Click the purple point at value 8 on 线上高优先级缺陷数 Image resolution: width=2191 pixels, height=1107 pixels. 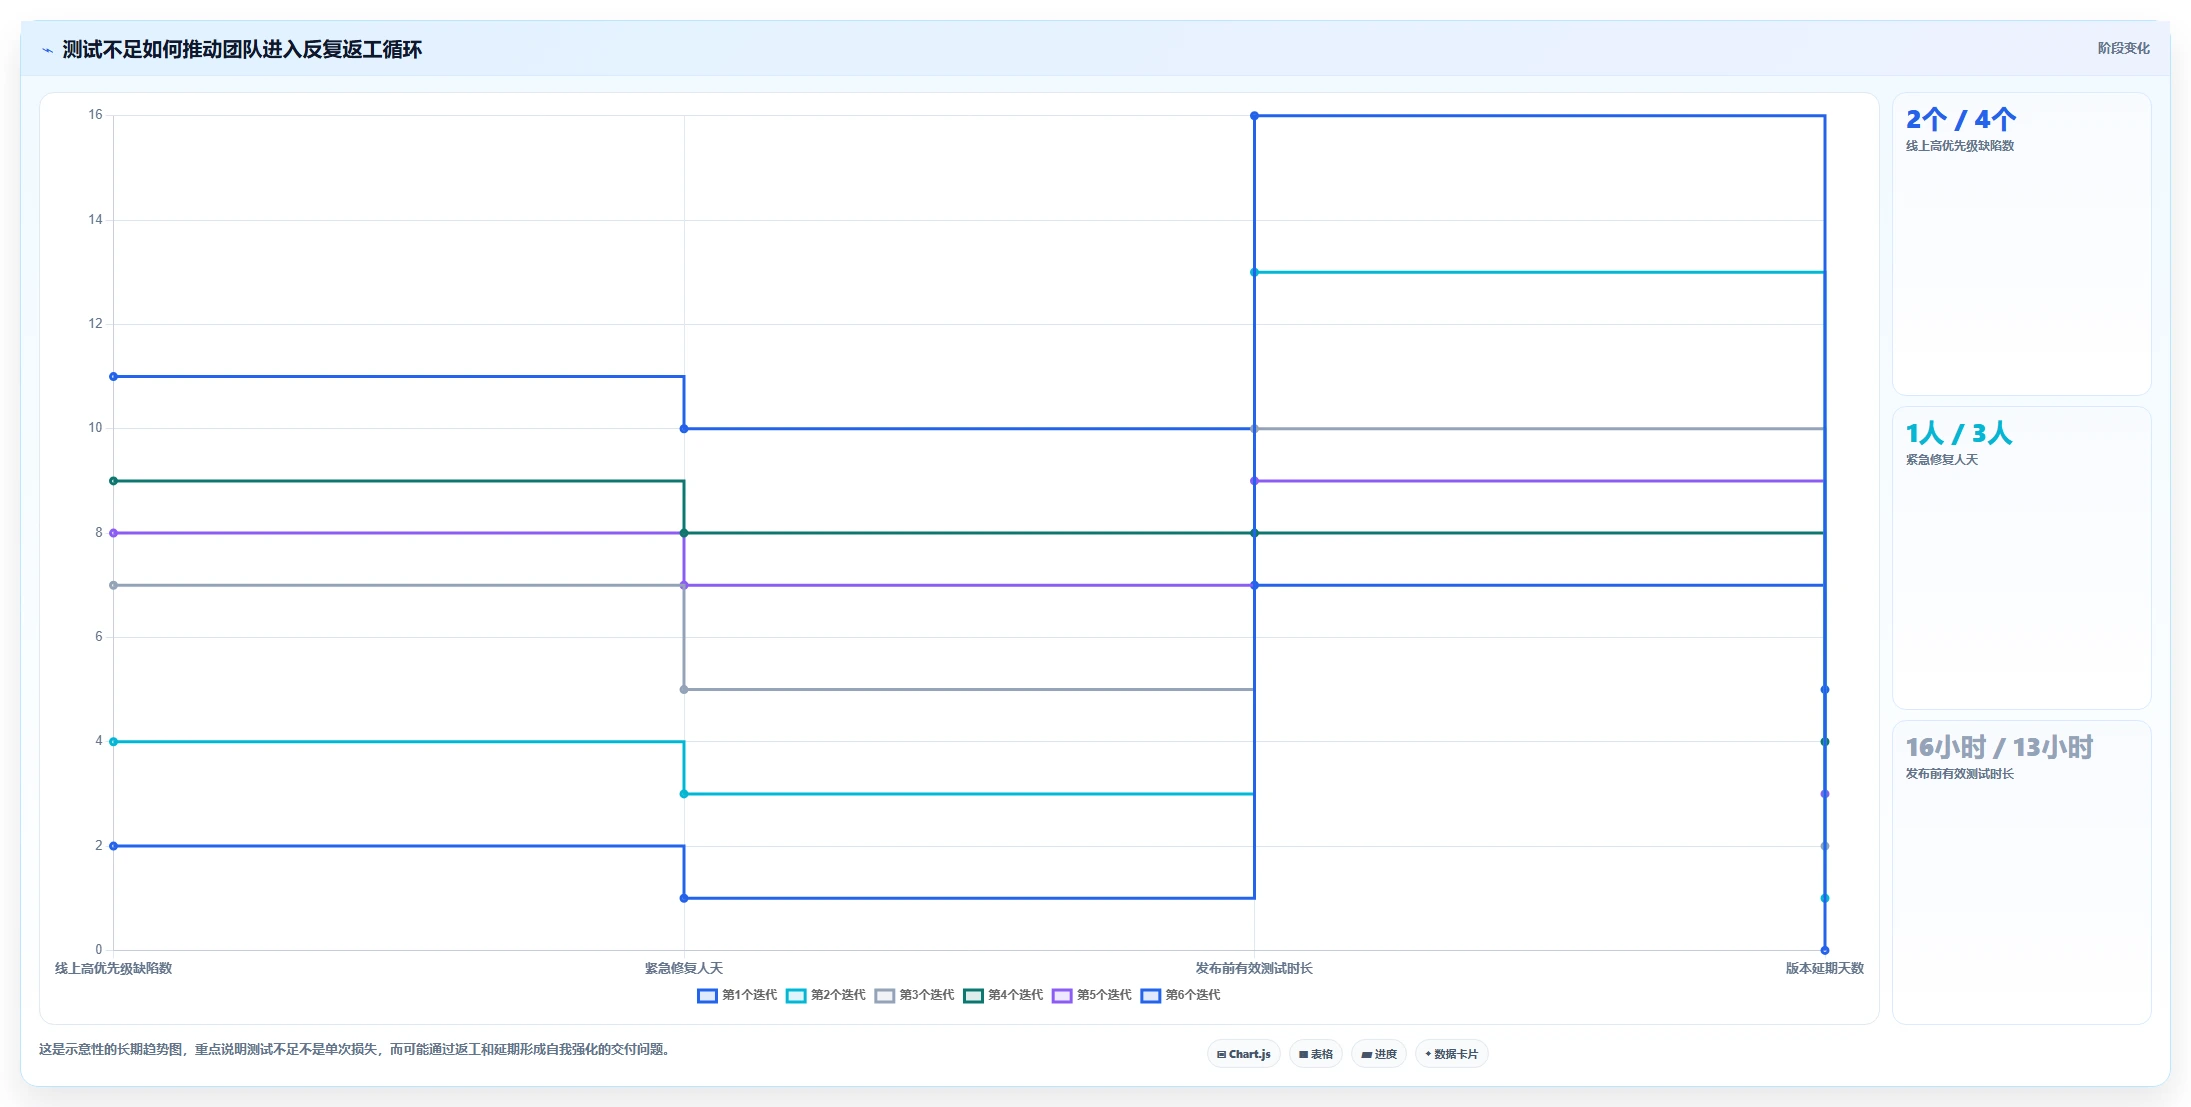pos(113,533)
